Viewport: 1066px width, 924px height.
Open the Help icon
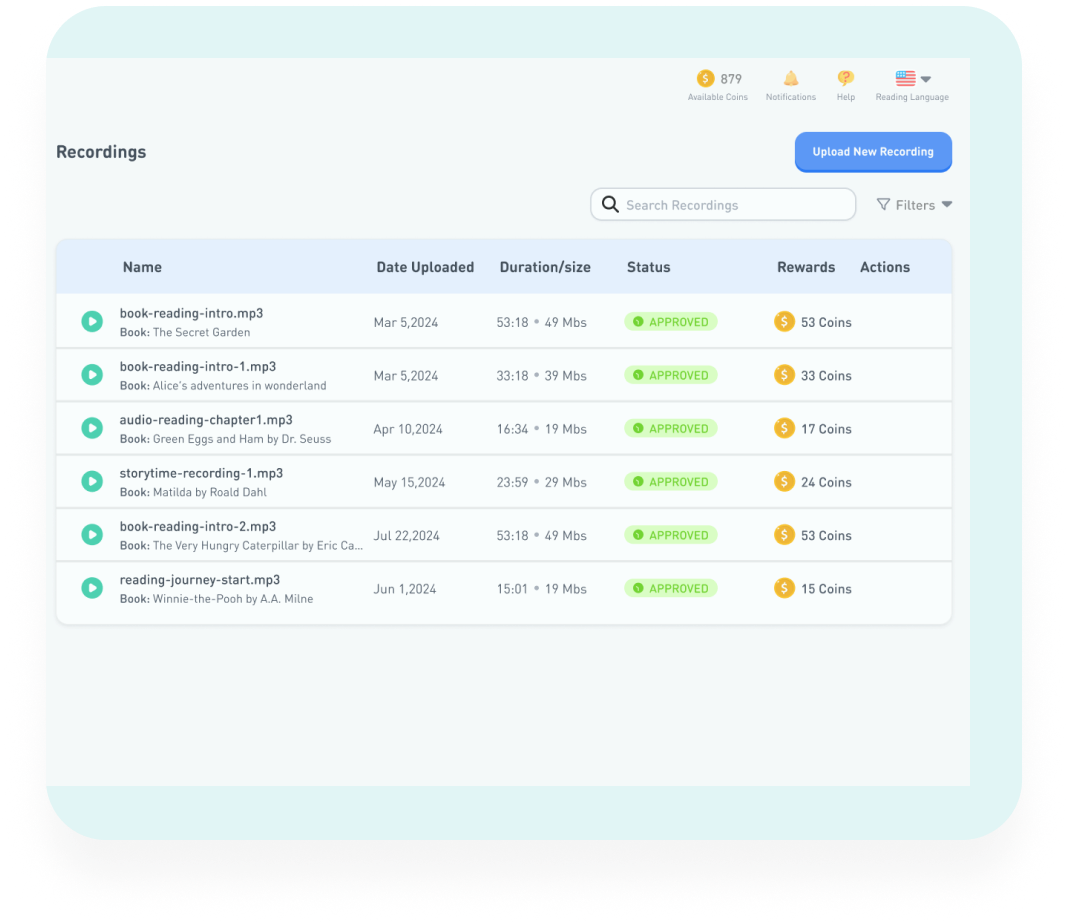tap(845, 79)
